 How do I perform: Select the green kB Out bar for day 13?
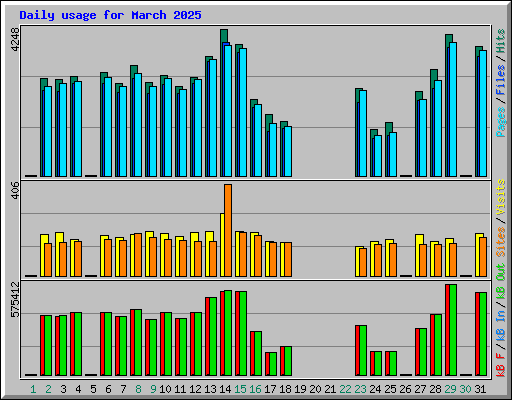pos(213,337)
